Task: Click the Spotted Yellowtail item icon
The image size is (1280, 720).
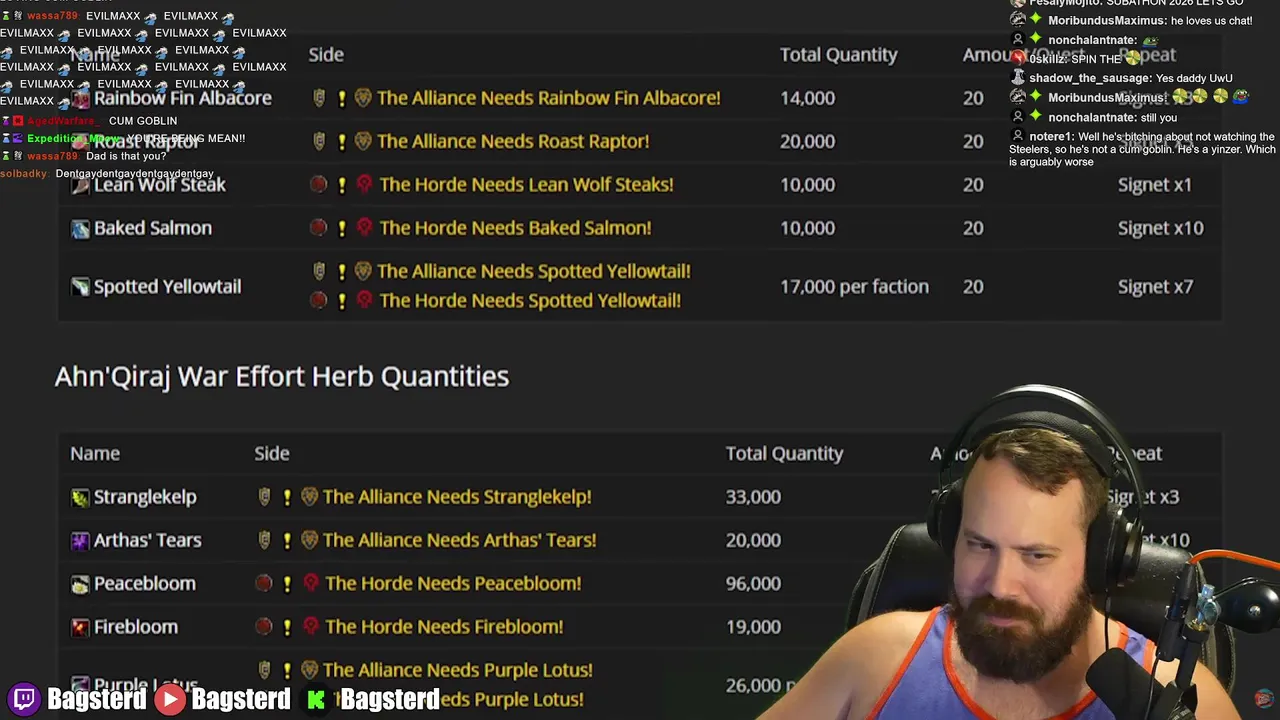Action: pyautogui.click(x=80, y=287)
